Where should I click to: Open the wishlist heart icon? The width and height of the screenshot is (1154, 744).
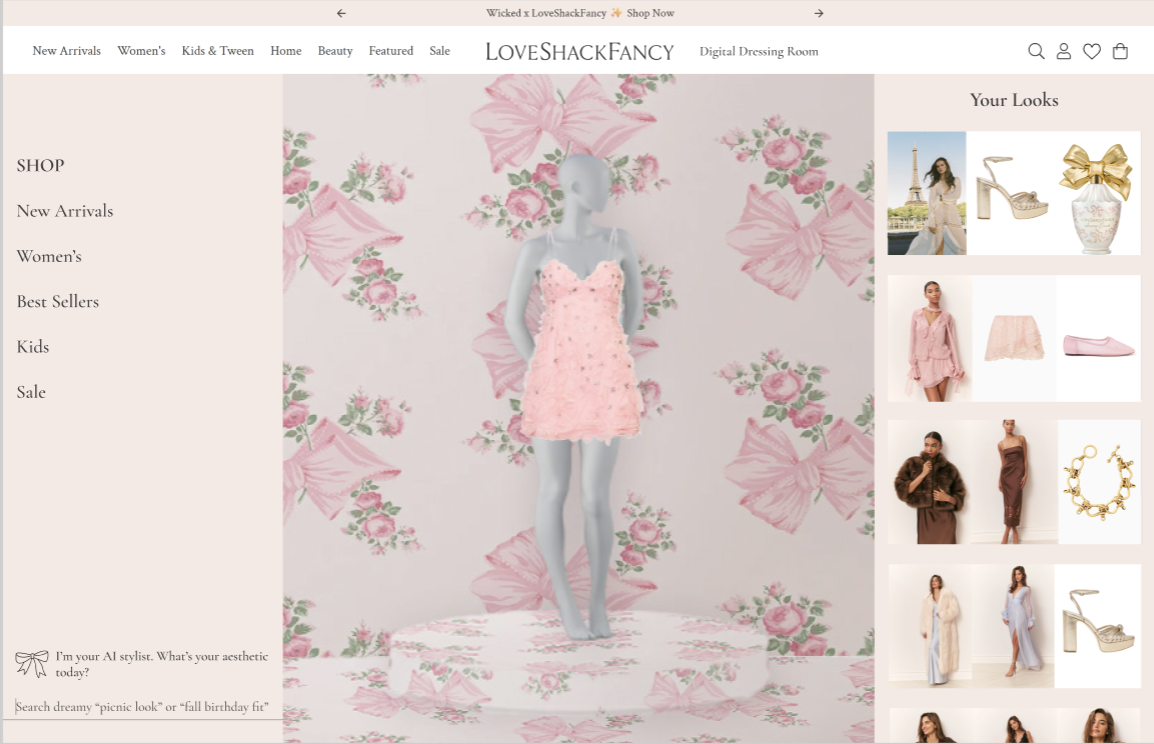click(x=1091, y=51)
